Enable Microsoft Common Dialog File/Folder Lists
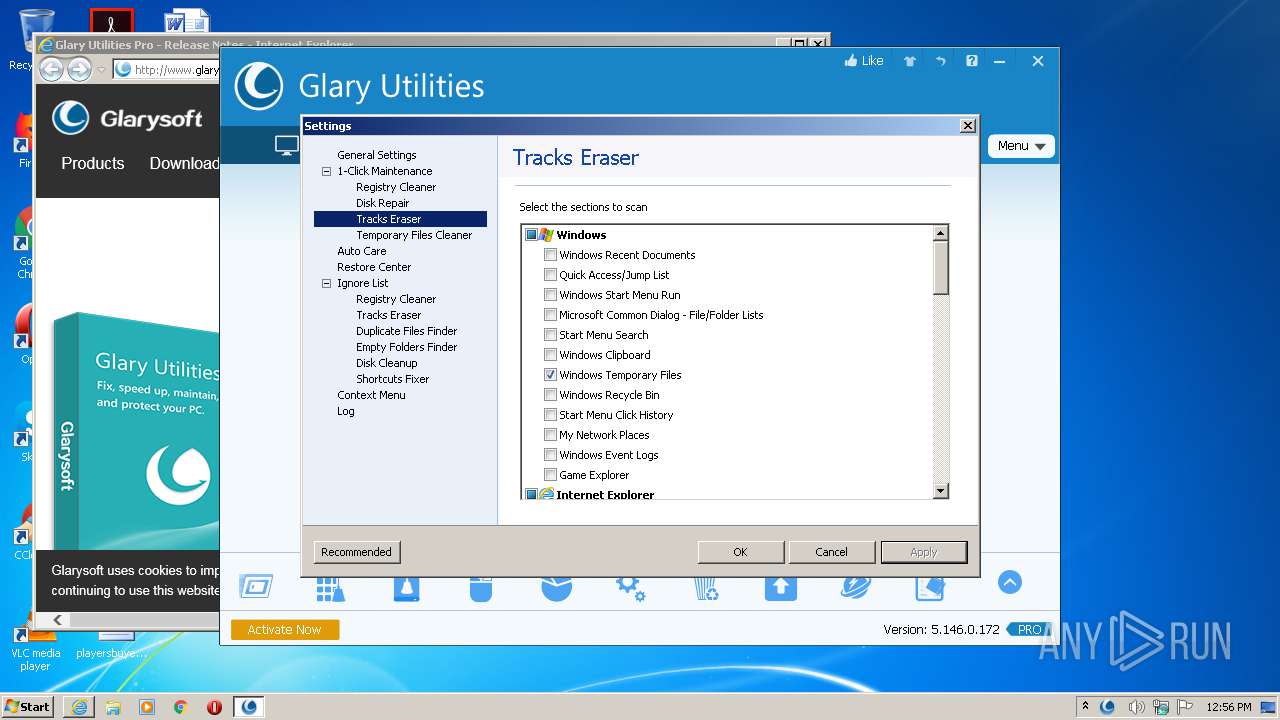The height and width of the screenshot is (720, 1280). pyautogui.click(x=550, y=315)
